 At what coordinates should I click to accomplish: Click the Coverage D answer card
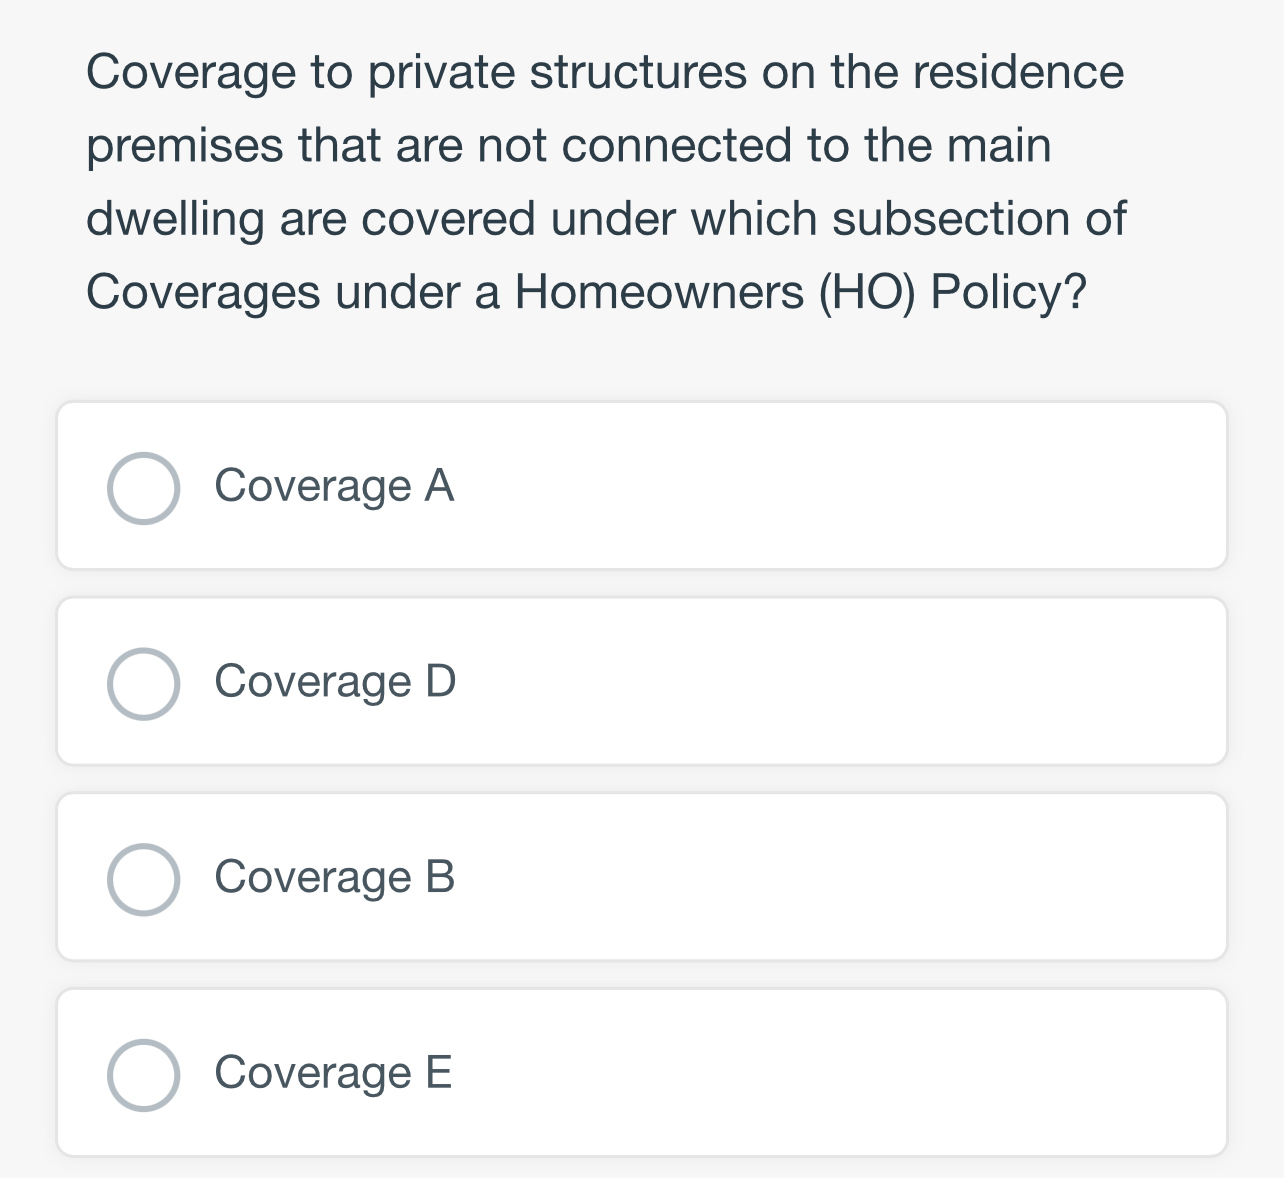pyautogui.click(x=642, y=679)
